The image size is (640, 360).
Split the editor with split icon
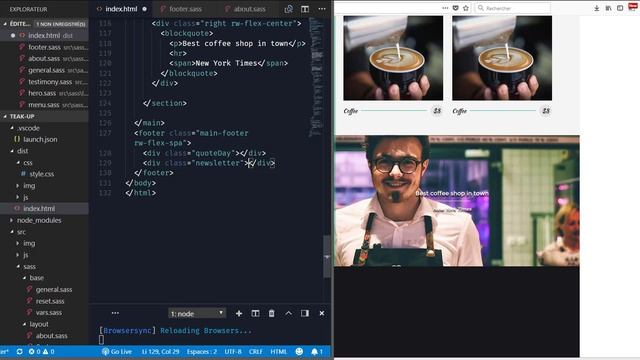(305, 9)
